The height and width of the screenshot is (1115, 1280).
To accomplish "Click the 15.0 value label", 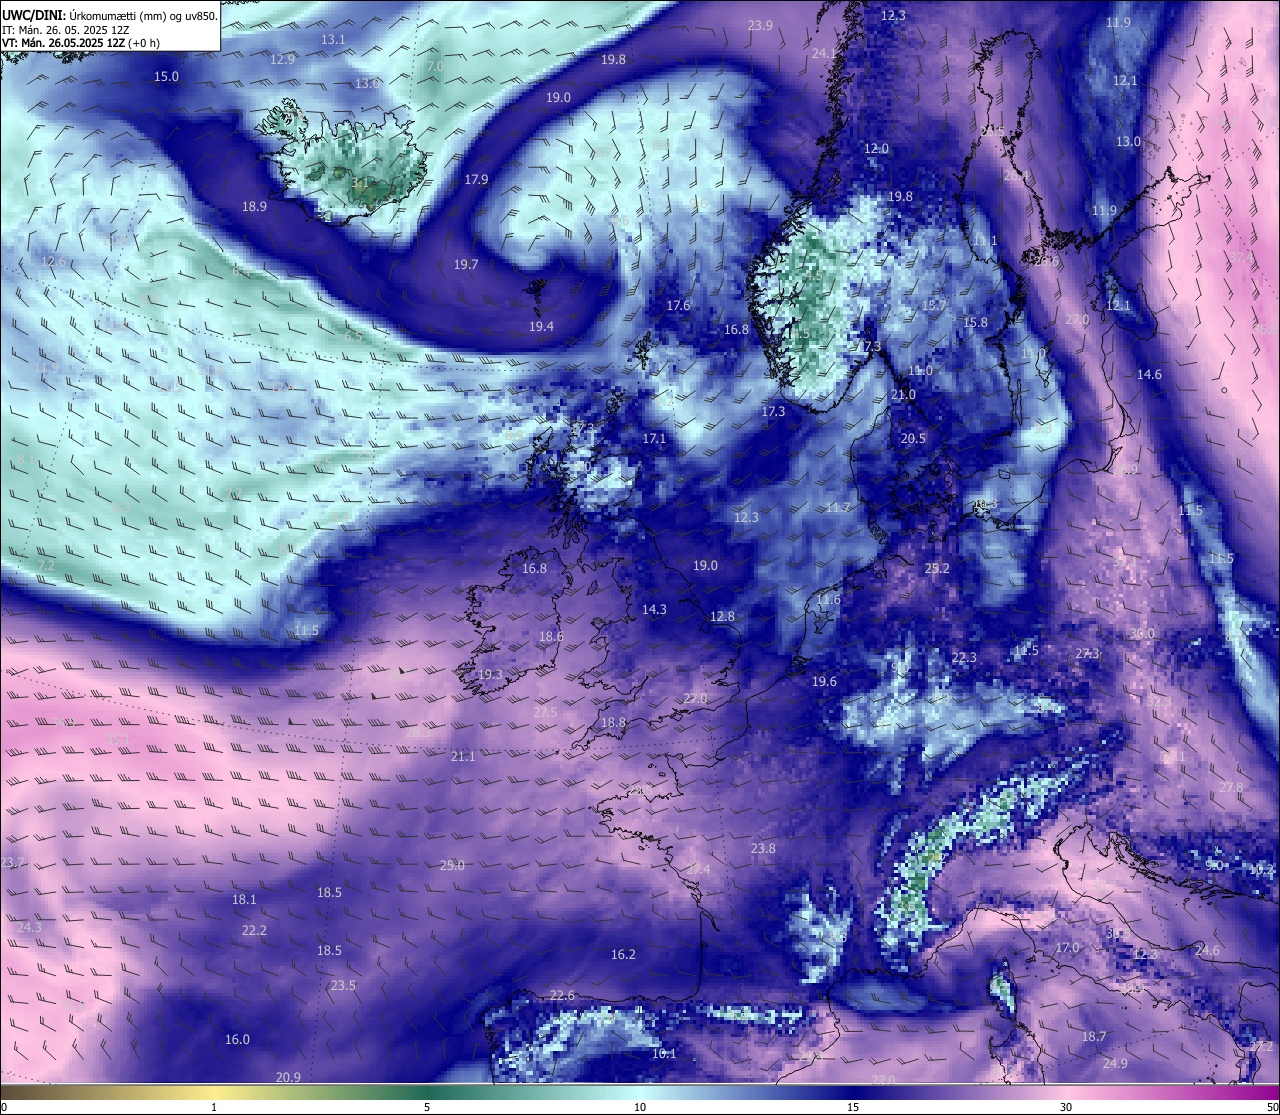I will click(166, 77).
